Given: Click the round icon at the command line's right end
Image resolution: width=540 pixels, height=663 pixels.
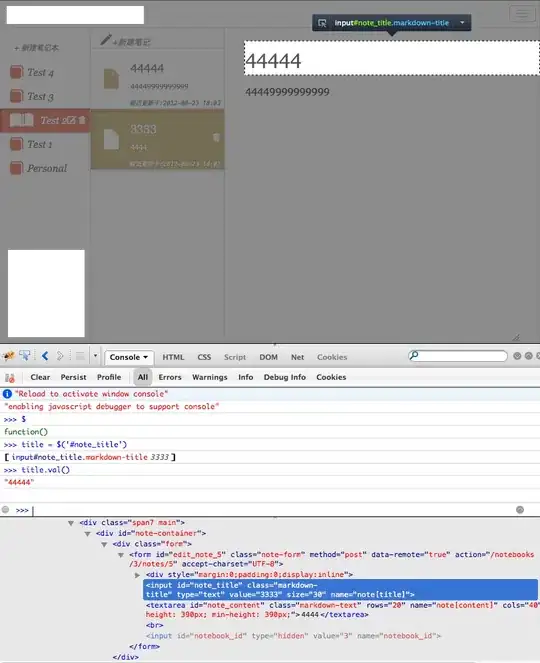Looking at the screenshot, I should 520,510.
